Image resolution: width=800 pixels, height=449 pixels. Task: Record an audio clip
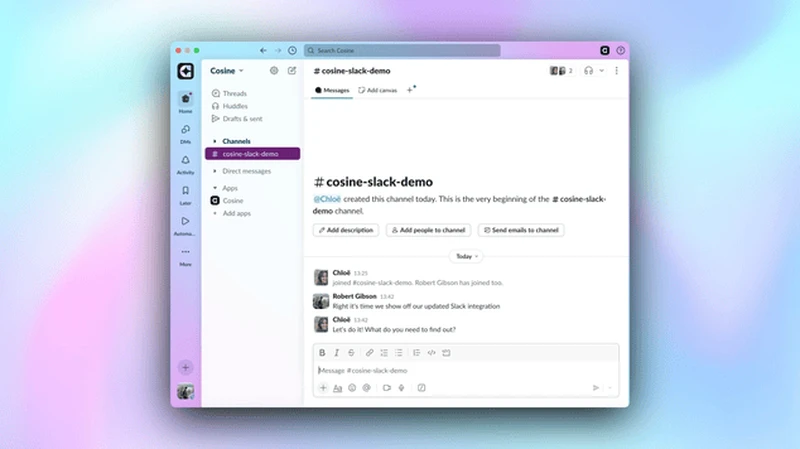point(402,388)
